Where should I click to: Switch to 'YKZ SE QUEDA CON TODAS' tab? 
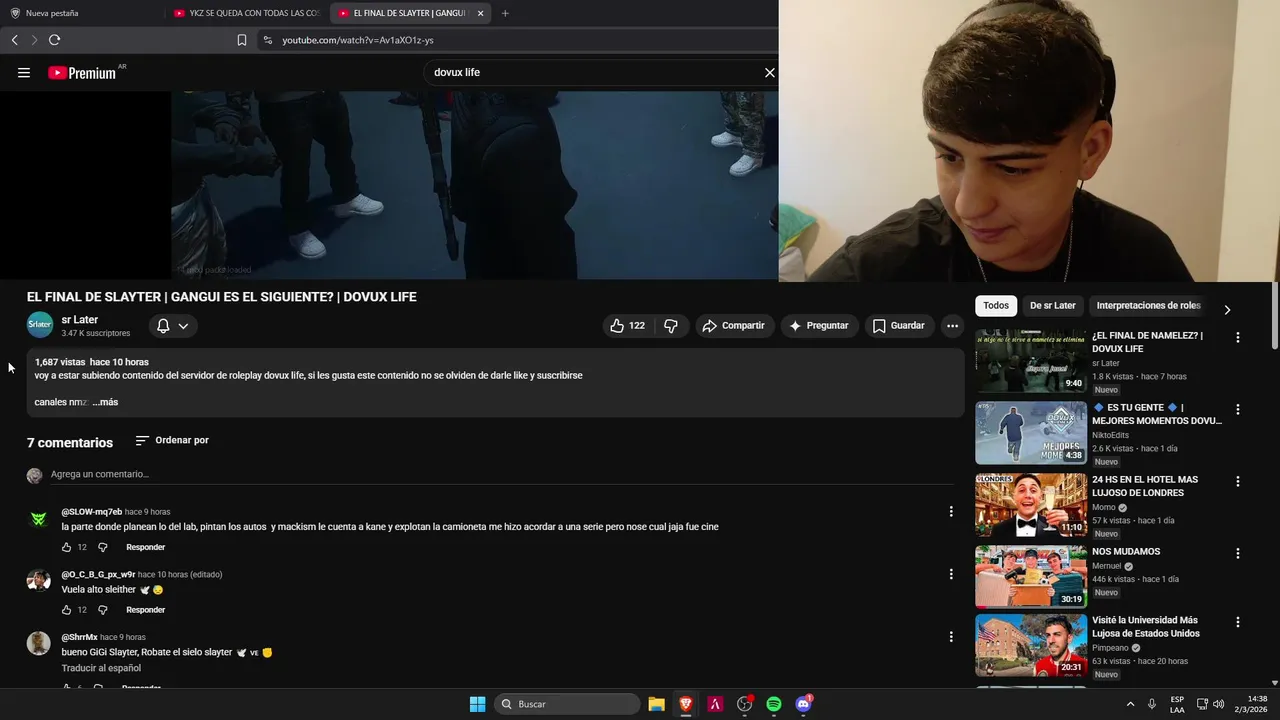[246, 13]
